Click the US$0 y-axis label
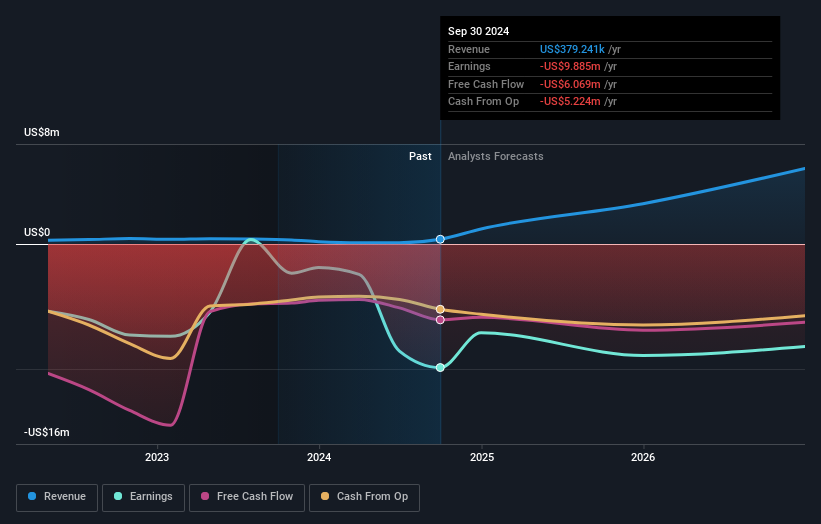821x524 pixels. [x=37, y=232]
